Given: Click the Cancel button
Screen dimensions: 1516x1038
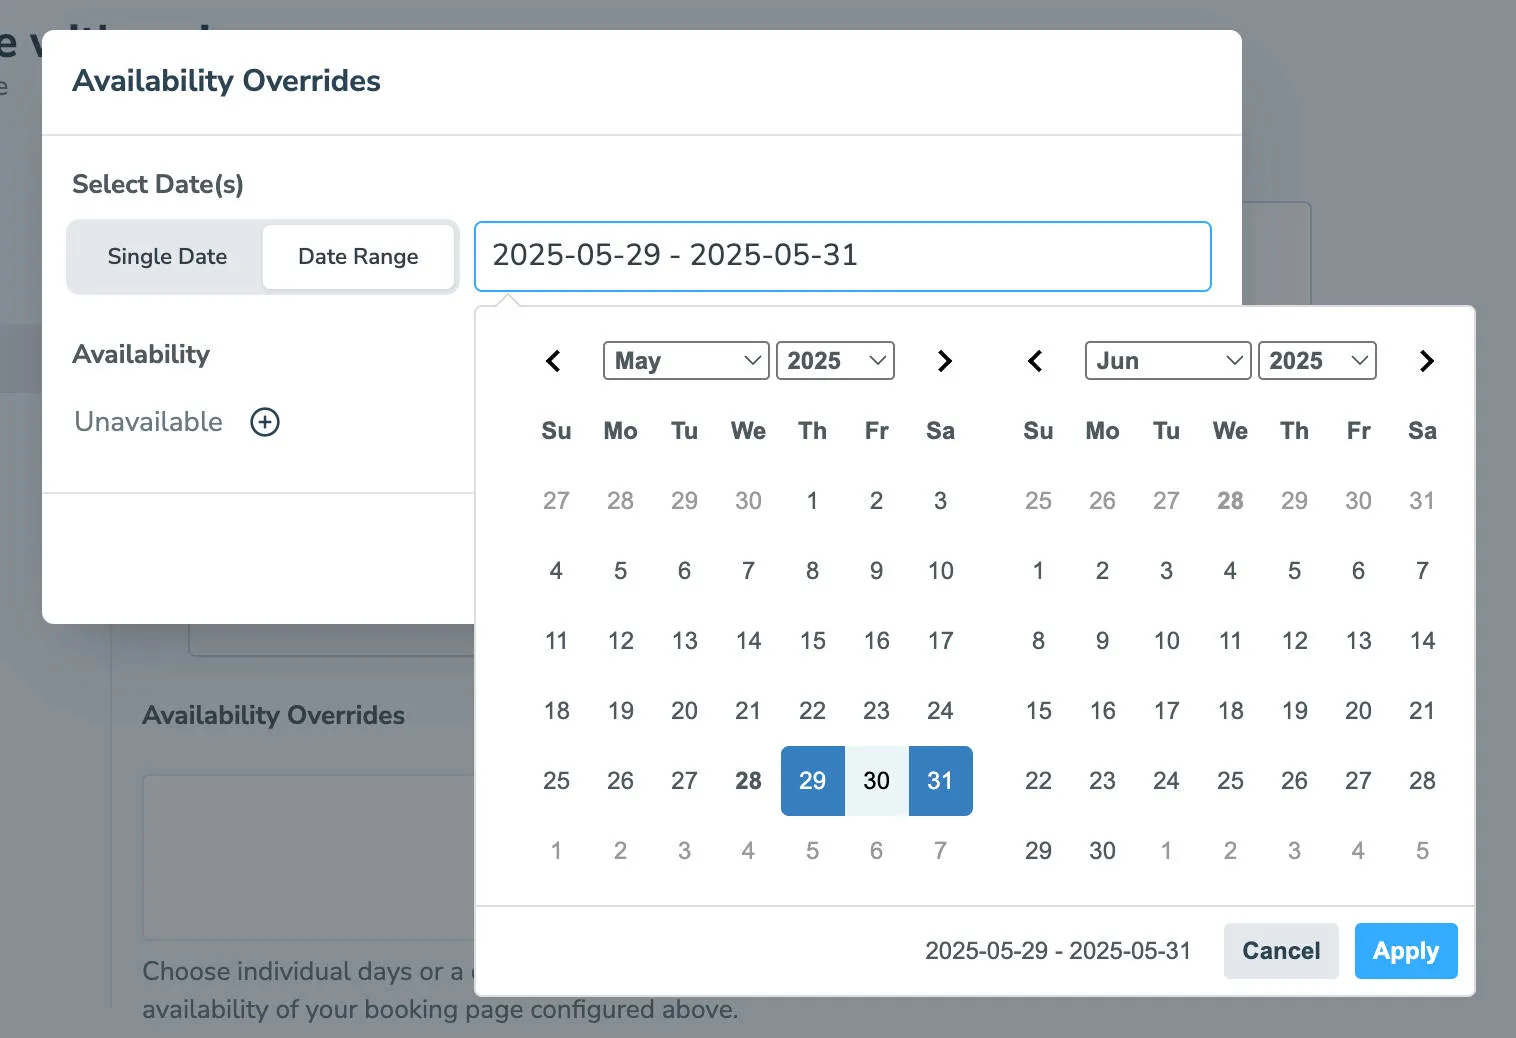Looking at the screenshot, I should (x=1281, y=951).
